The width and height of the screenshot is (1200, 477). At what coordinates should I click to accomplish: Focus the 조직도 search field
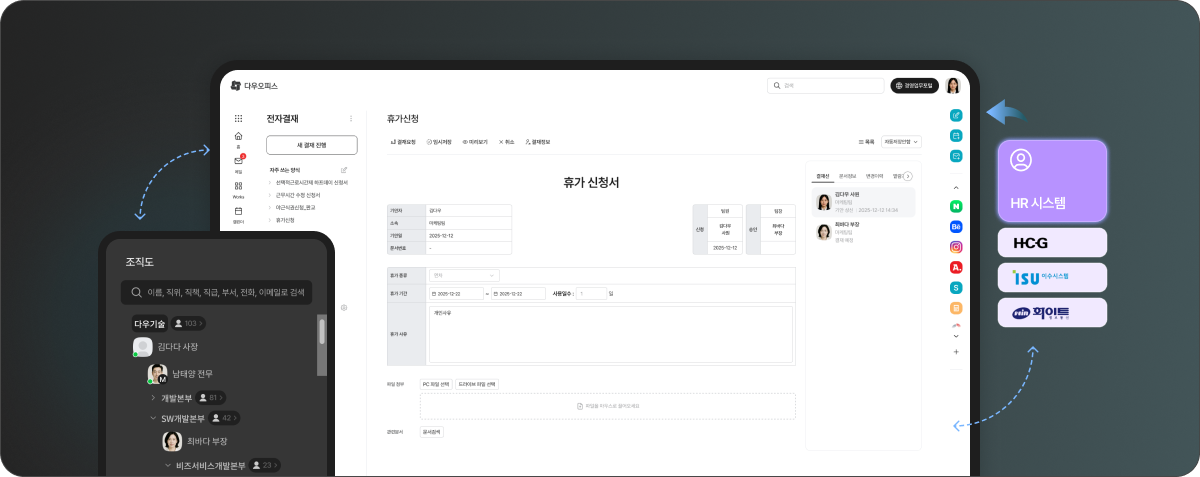click(x=216, y=292)
